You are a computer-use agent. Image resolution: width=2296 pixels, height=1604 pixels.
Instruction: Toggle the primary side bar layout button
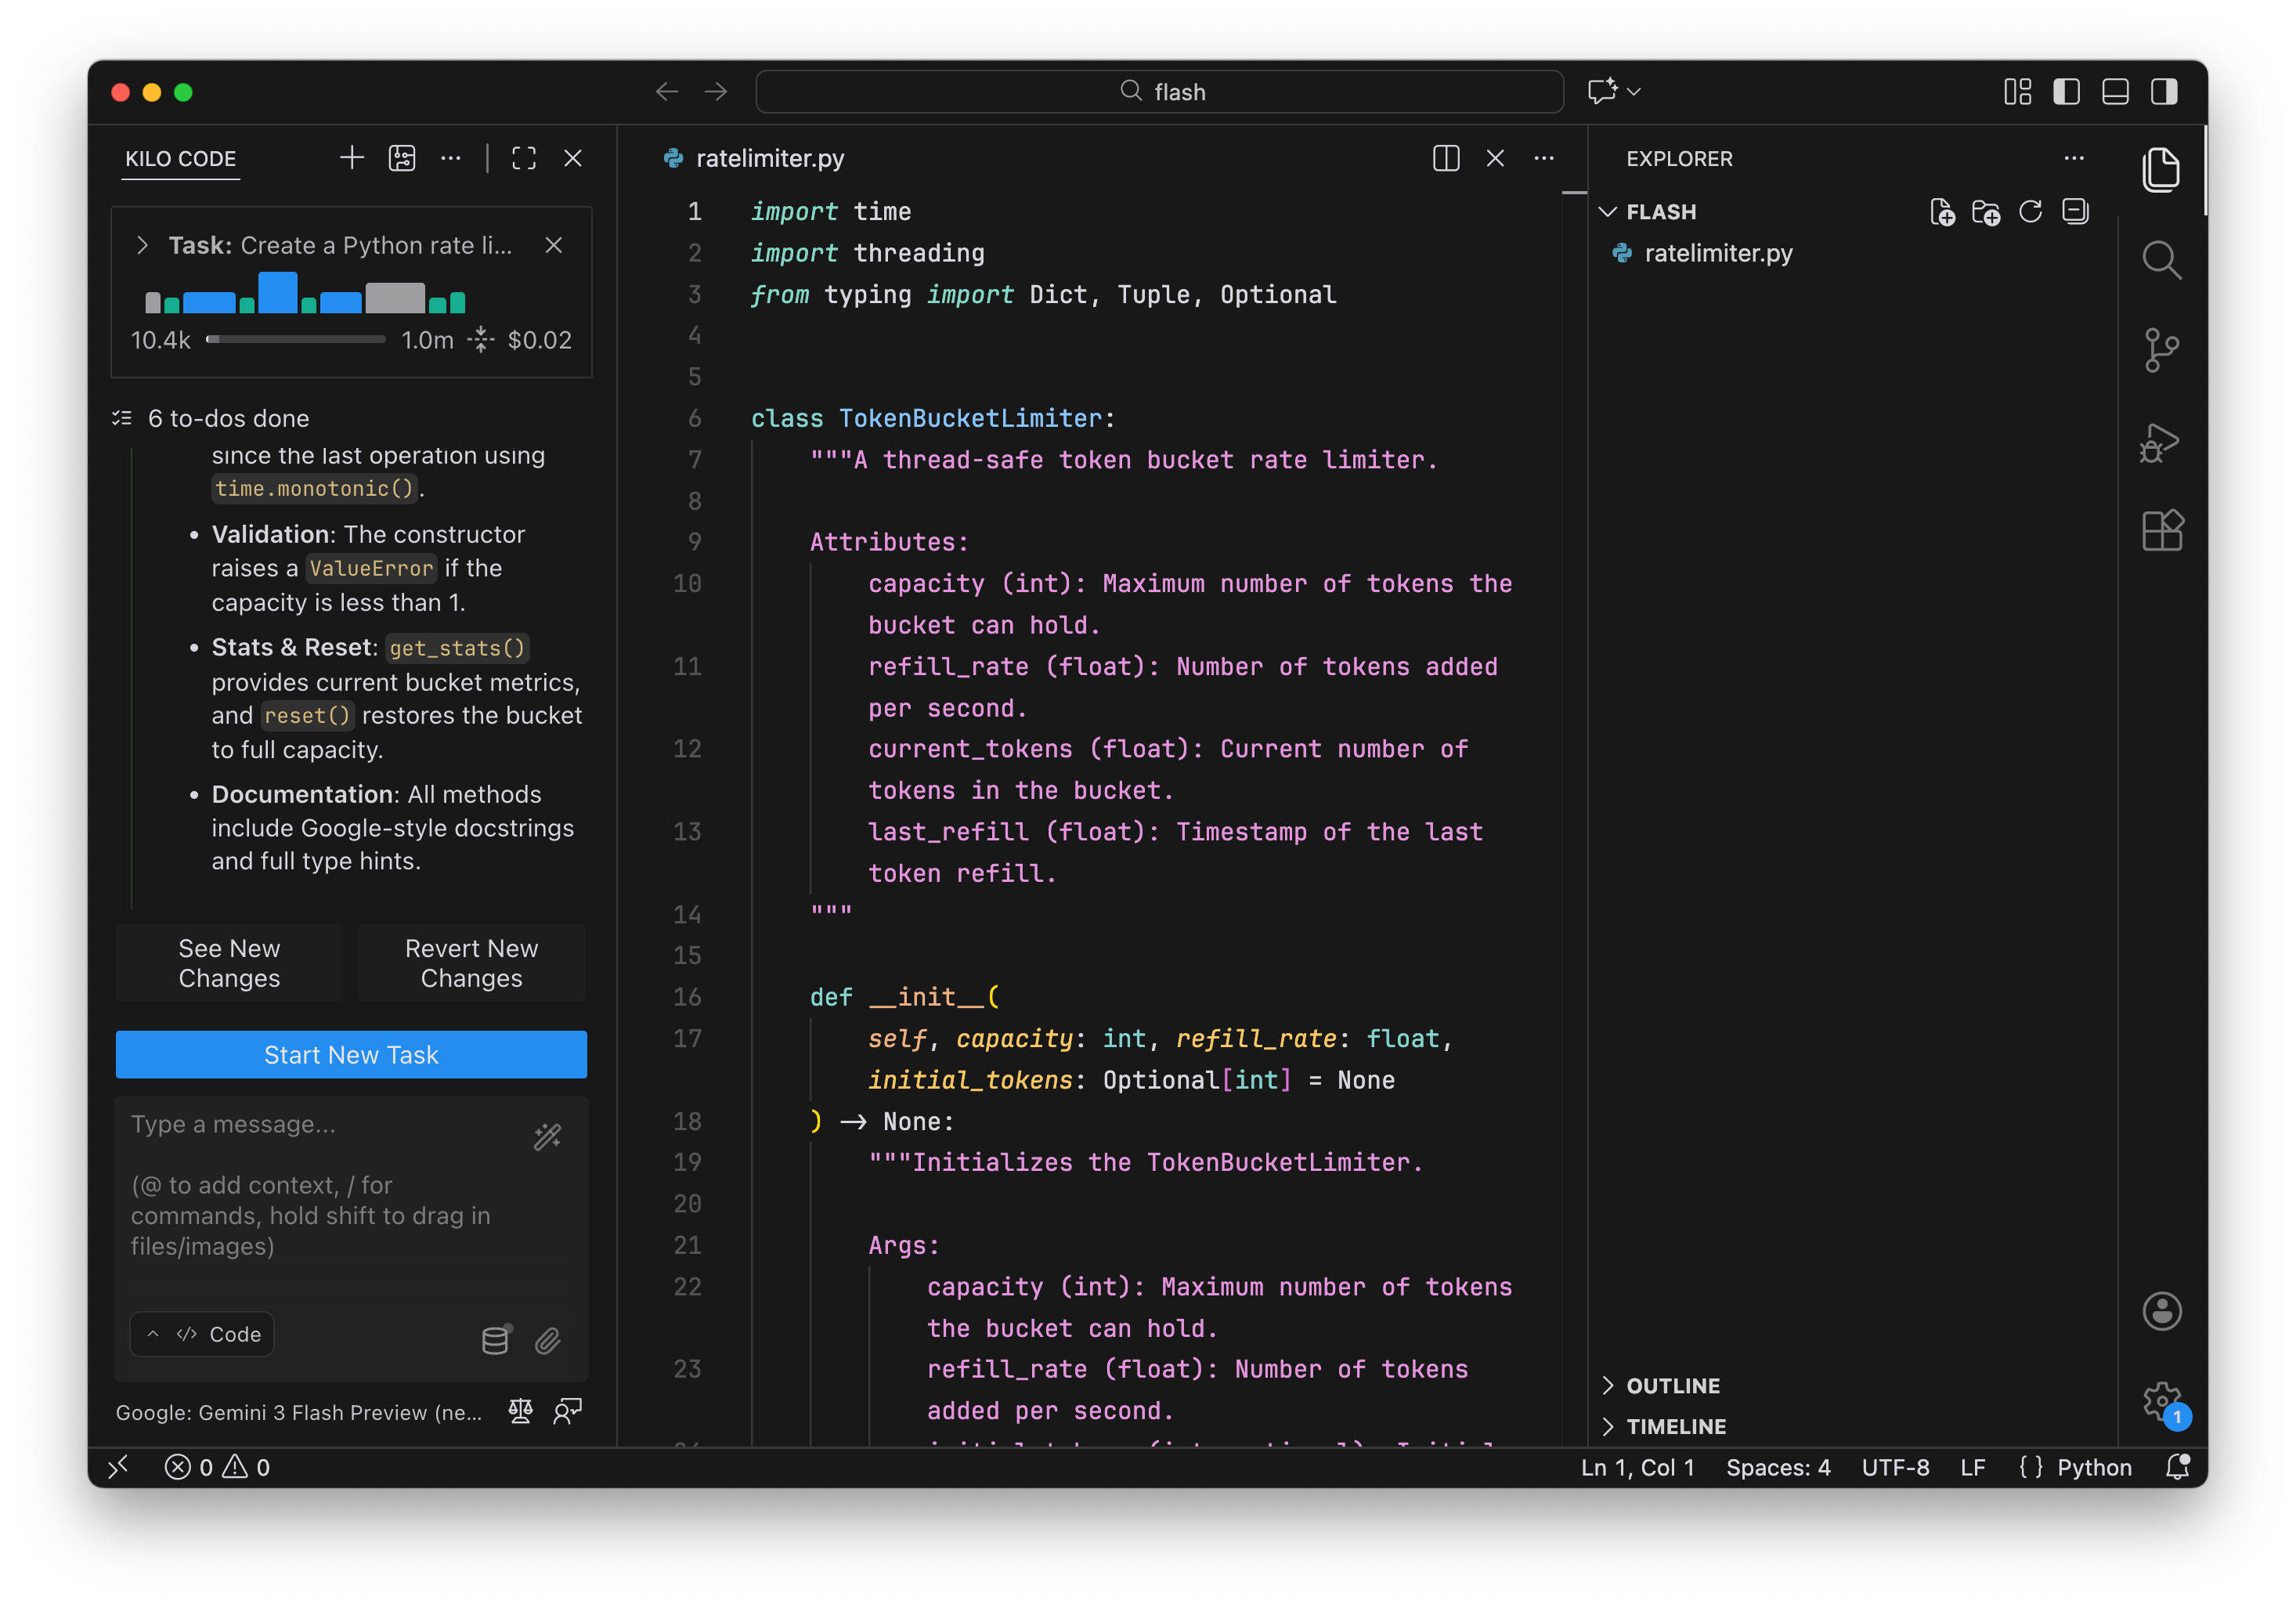click(2066, 92)
